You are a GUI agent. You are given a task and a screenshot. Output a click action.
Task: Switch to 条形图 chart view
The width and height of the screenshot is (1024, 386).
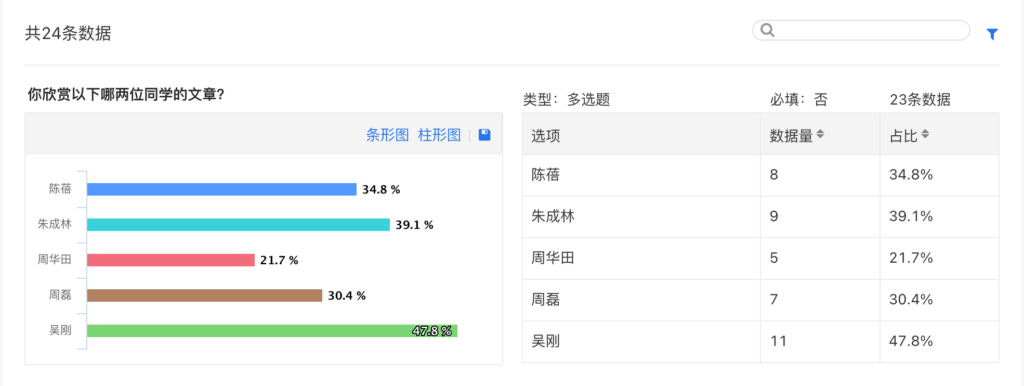point(387,135)
